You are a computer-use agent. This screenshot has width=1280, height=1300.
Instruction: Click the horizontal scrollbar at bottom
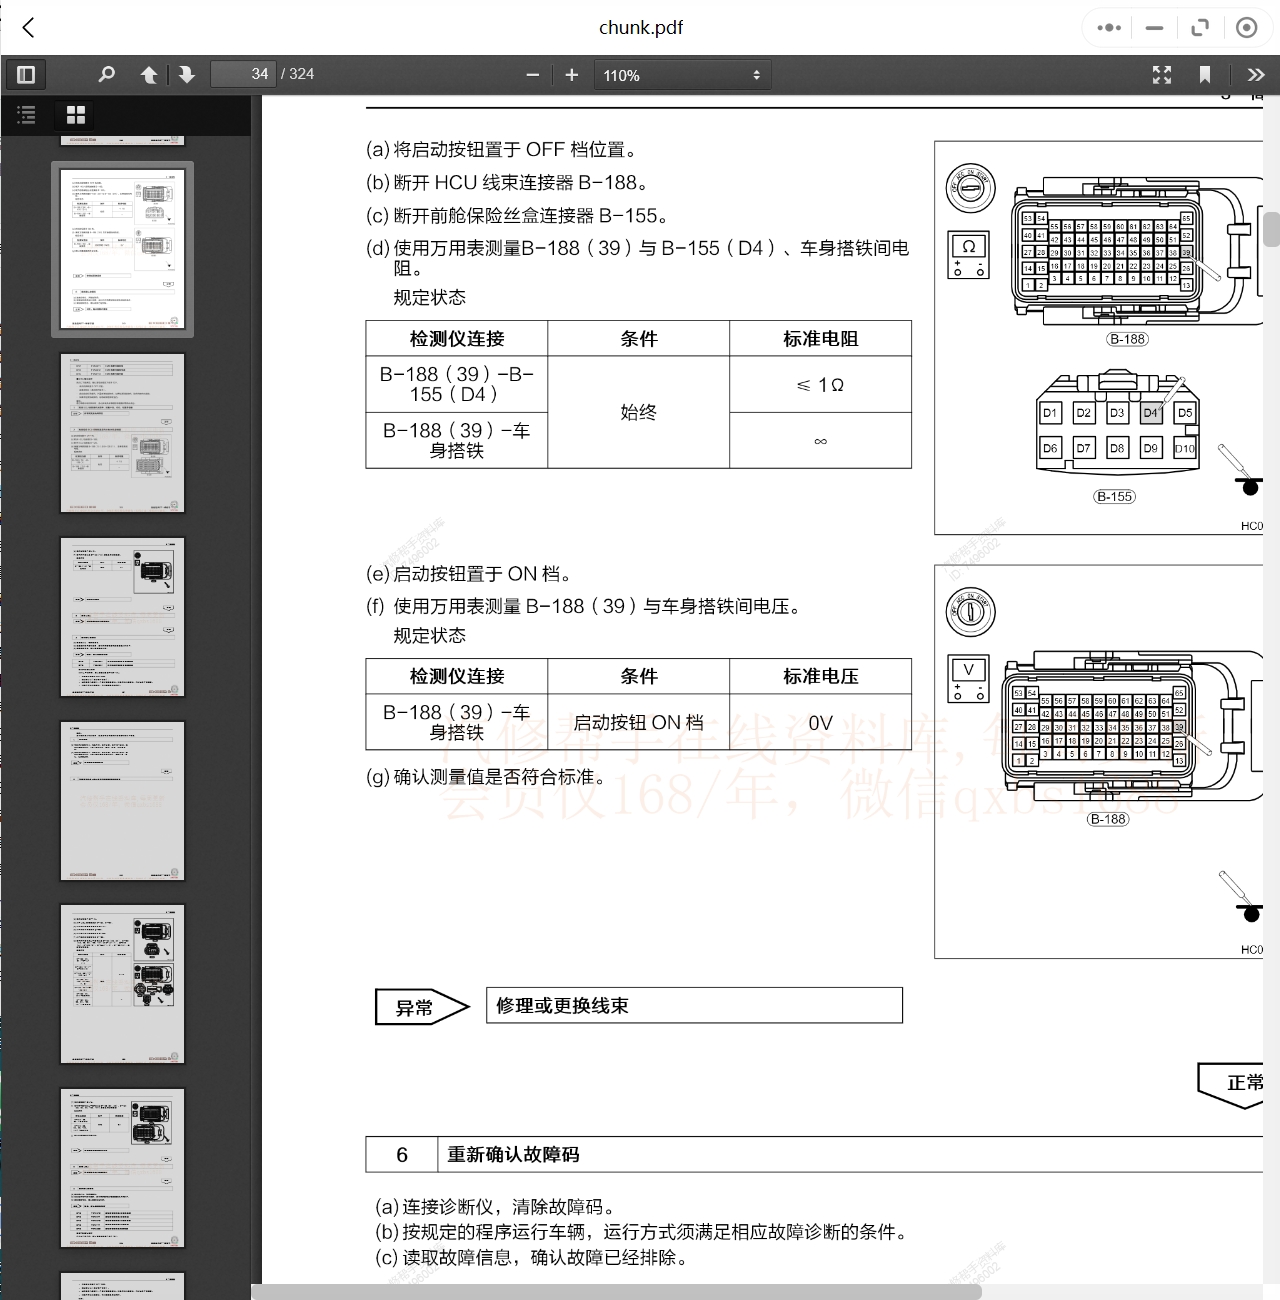(x=616, y=1291)
